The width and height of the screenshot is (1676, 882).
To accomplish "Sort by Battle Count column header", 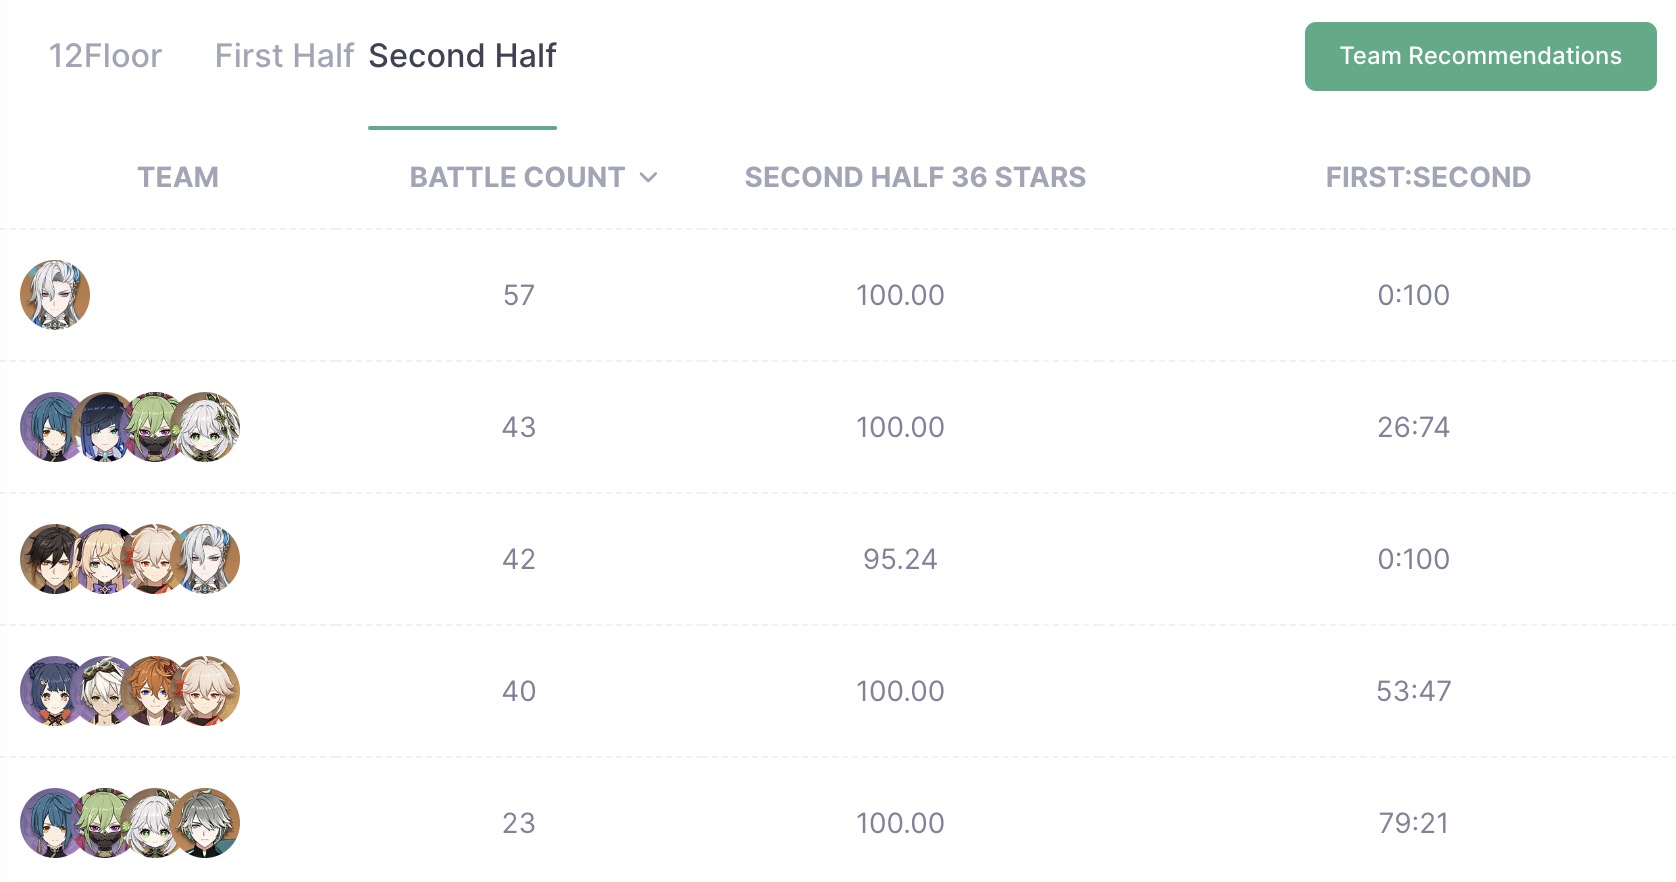I will click(x=517, y=177).
